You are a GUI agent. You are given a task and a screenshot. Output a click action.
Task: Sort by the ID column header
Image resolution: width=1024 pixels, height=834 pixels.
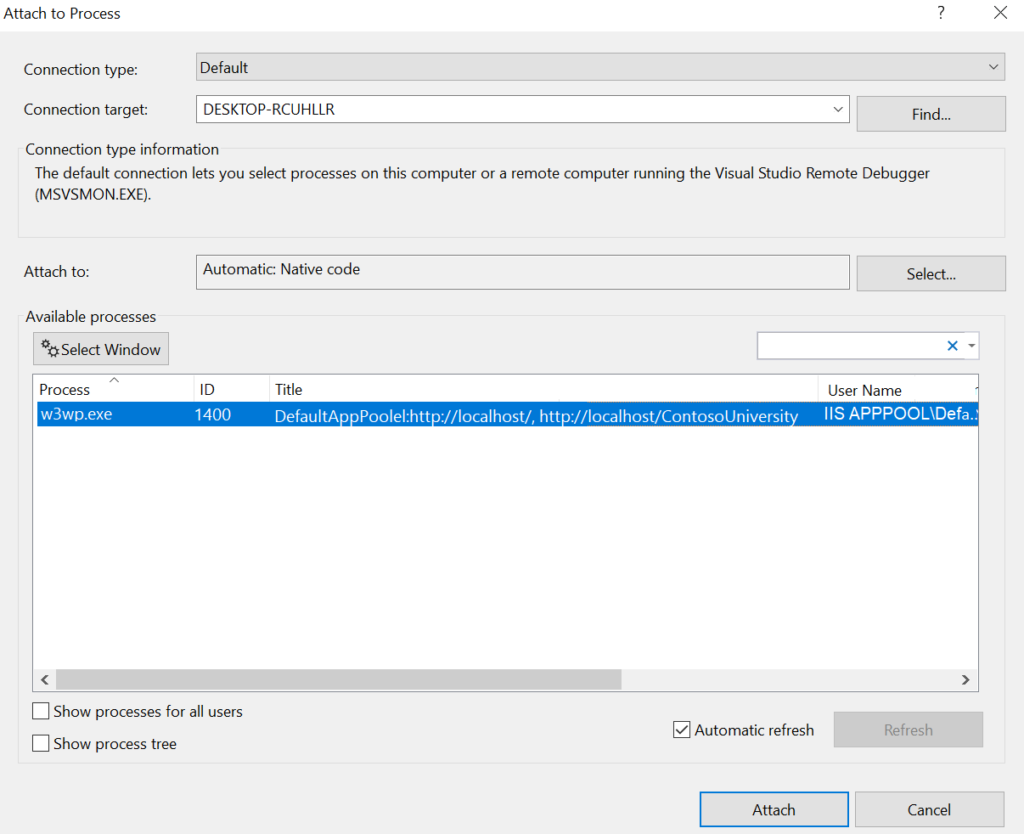207,390
